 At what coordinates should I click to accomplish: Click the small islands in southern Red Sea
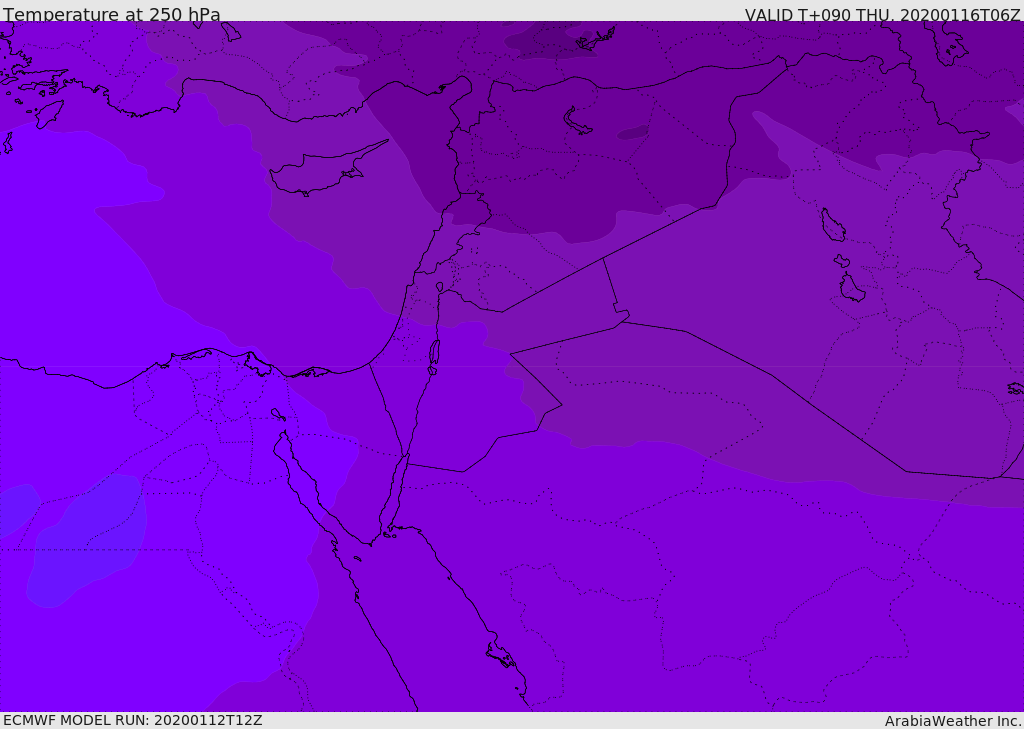pyautogui.click(x=501, y=657)
